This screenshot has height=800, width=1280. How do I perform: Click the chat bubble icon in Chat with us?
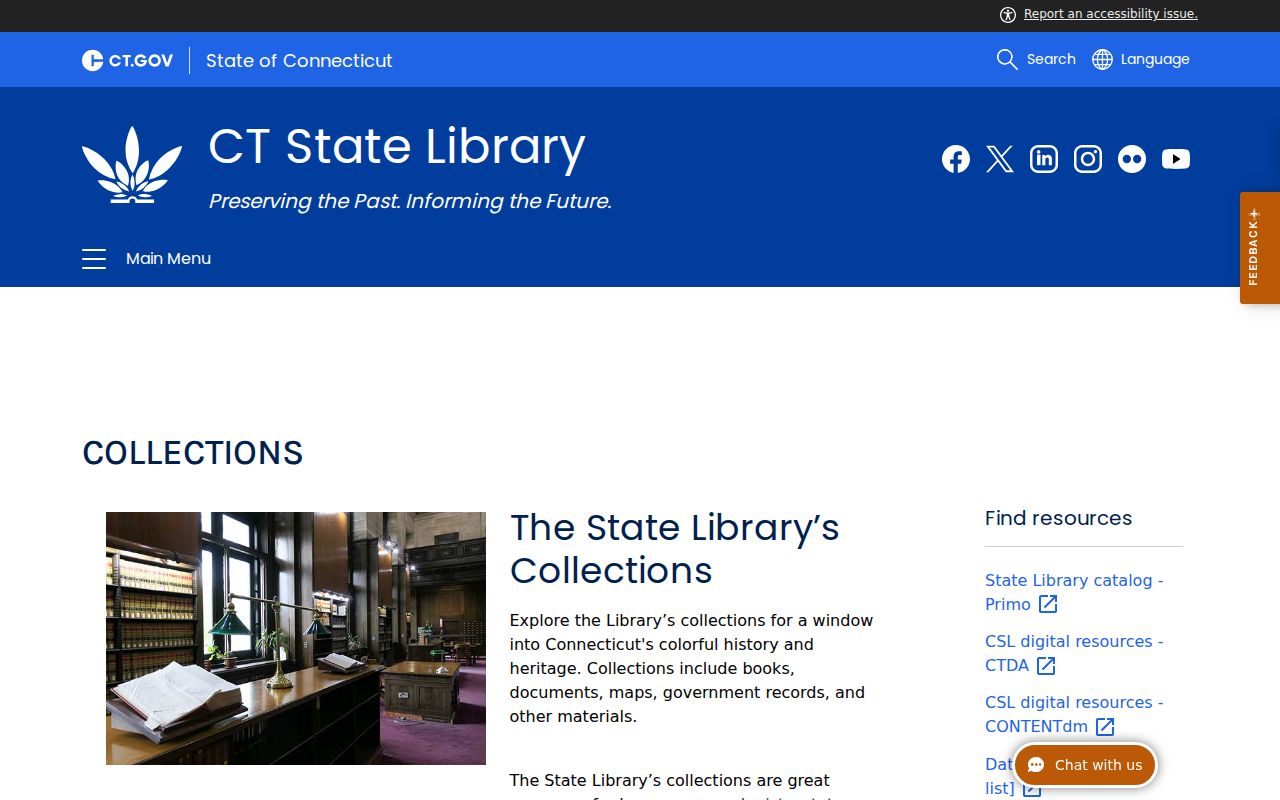pos(1036,765)
